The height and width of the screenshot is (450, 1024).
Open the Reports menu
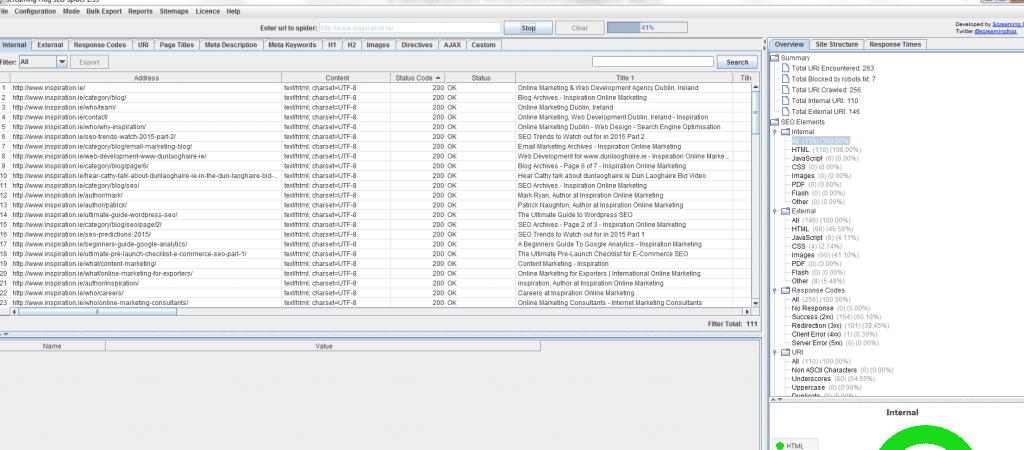(140, 12)
